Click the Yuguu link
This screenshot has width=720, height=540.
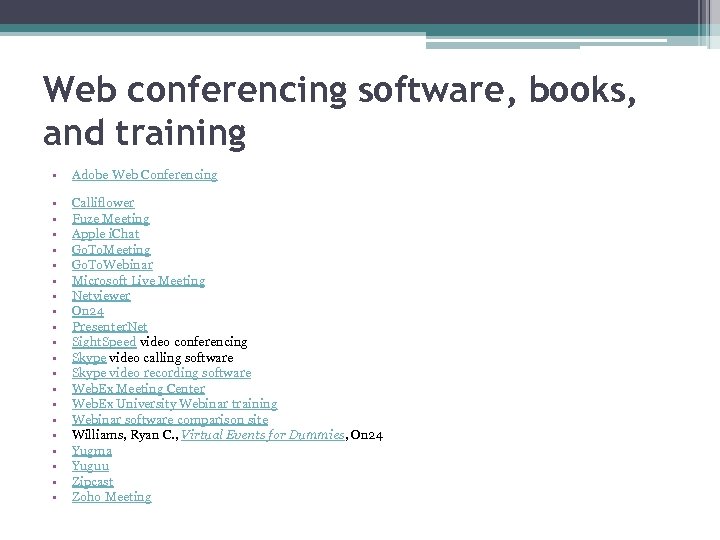(x=90, y=466)
